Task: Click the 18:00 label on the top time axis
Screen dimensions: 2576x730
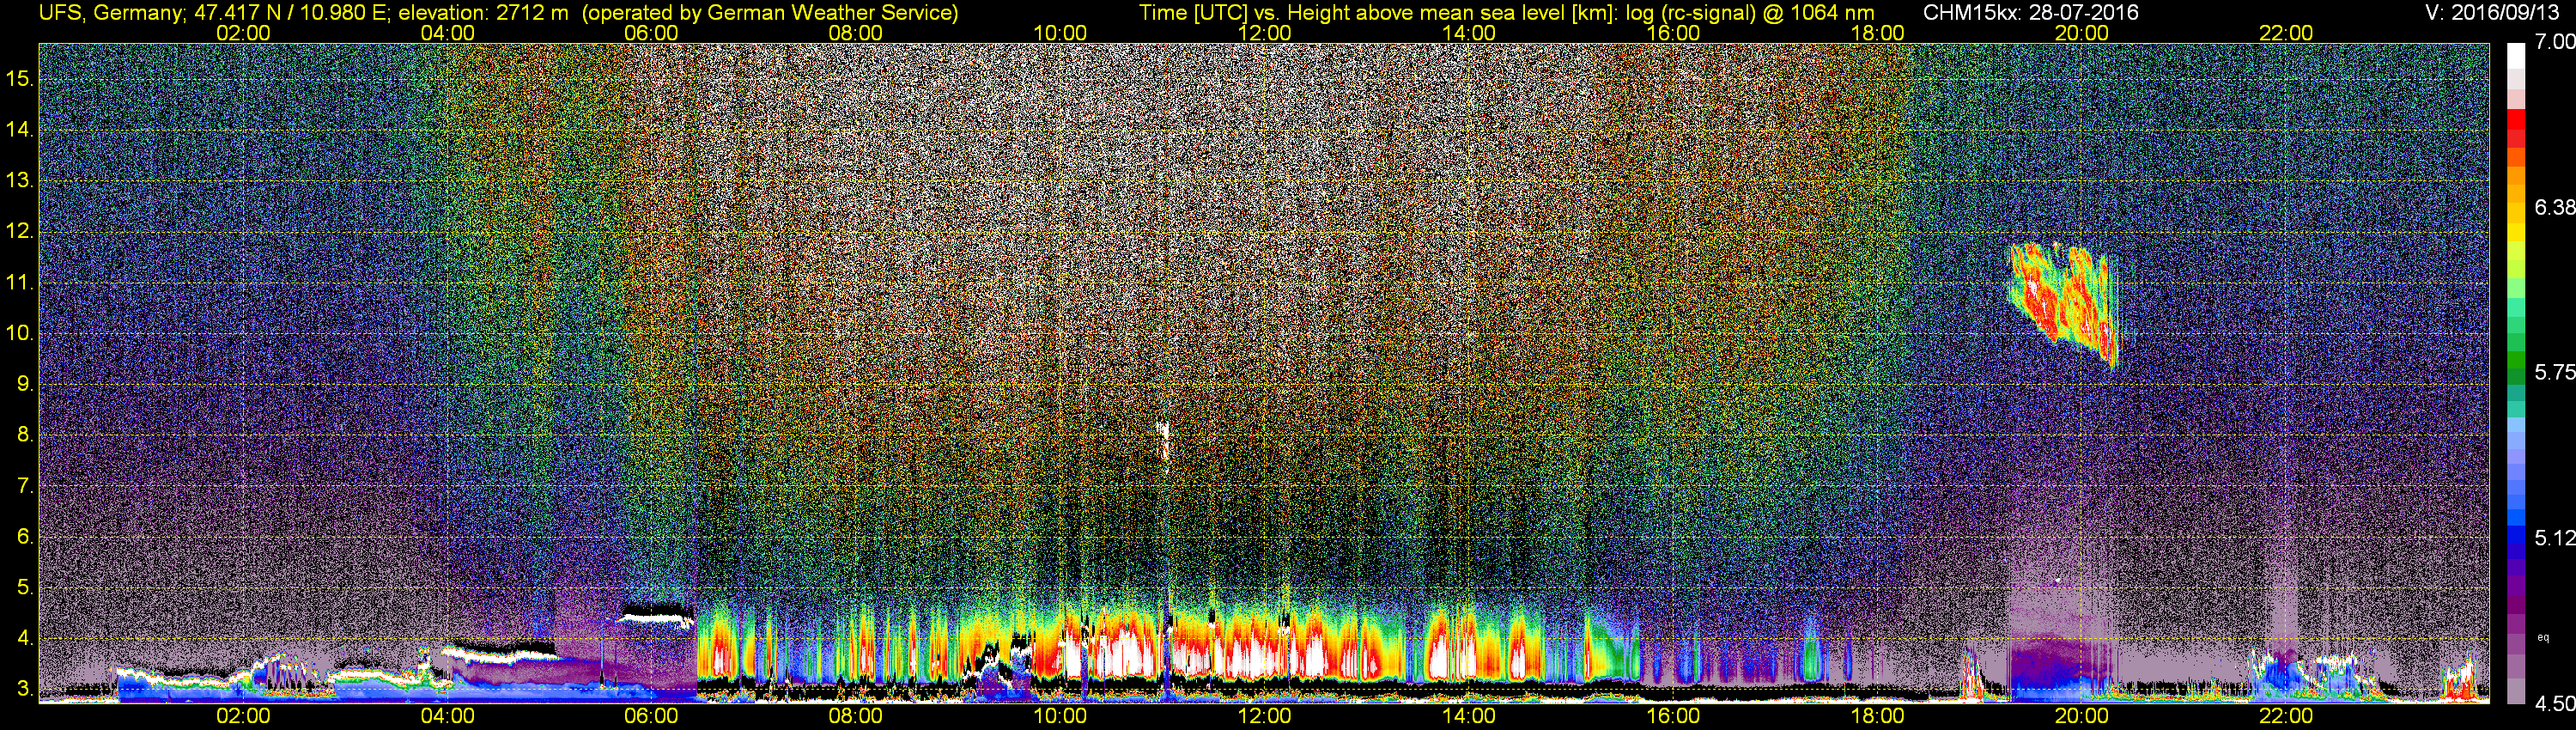Action: pyautogui.click(x=1877, y=33)
